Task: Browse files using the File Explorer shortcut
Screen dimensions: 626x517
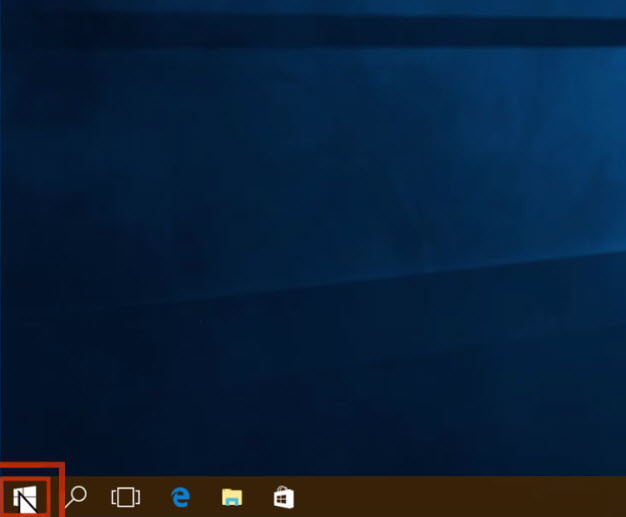Action: point(232,497)
